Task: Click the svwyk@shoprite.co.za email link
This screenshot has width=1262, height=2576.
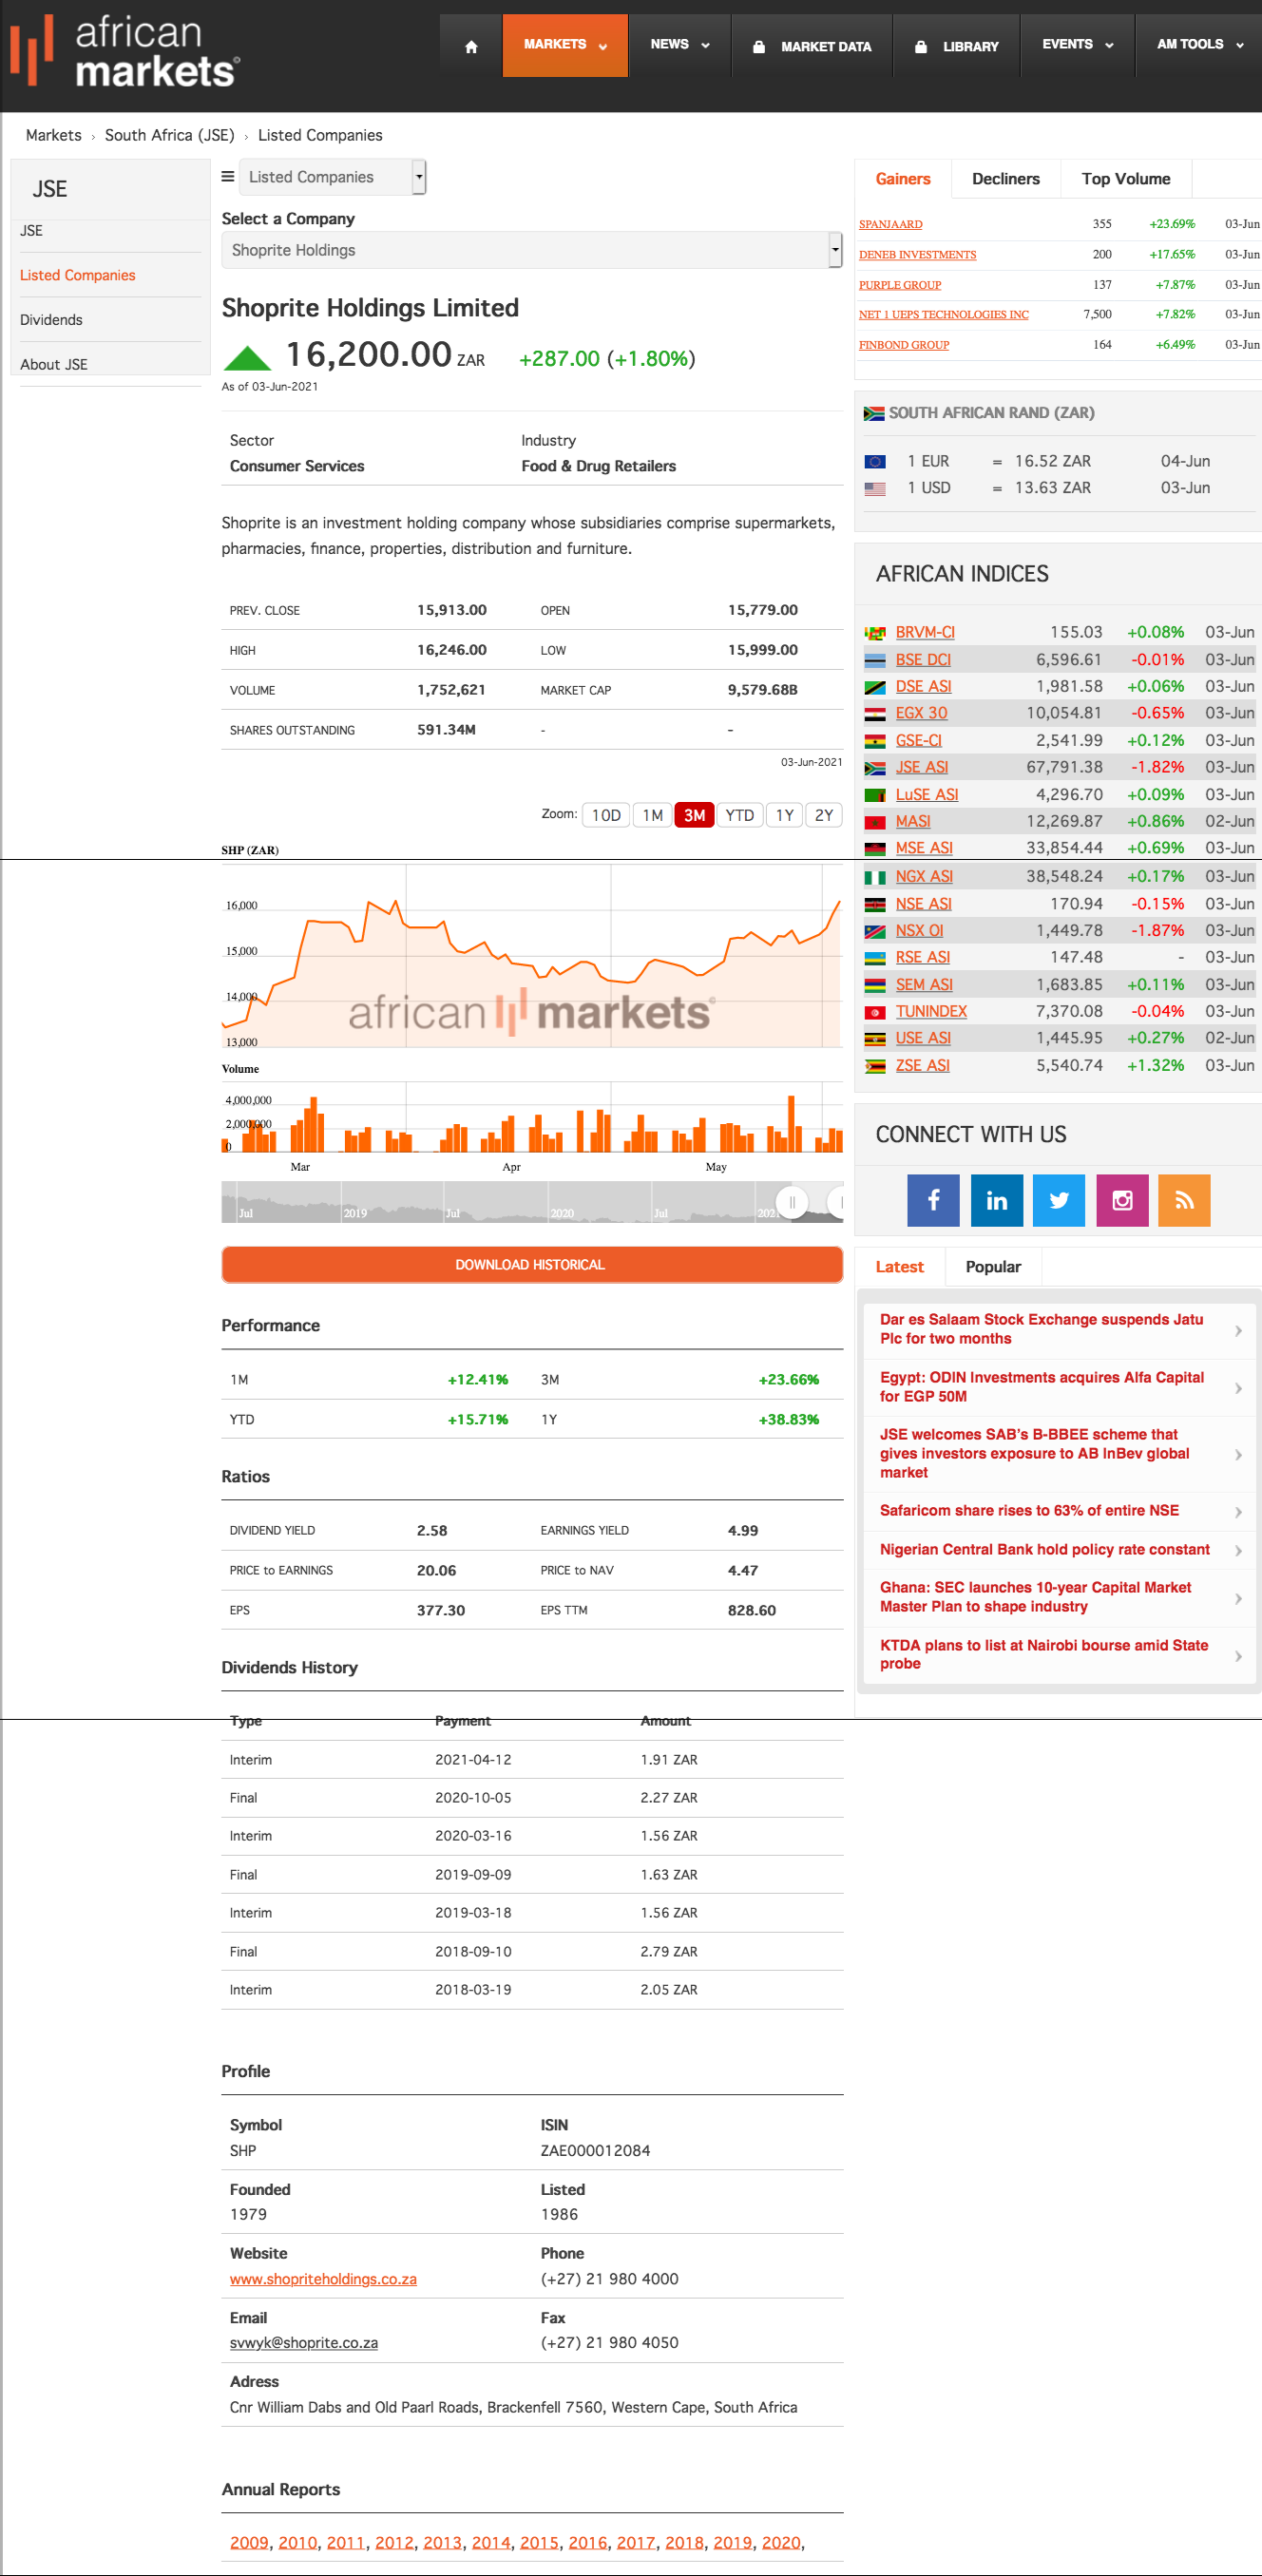Action: (304, 2343)
